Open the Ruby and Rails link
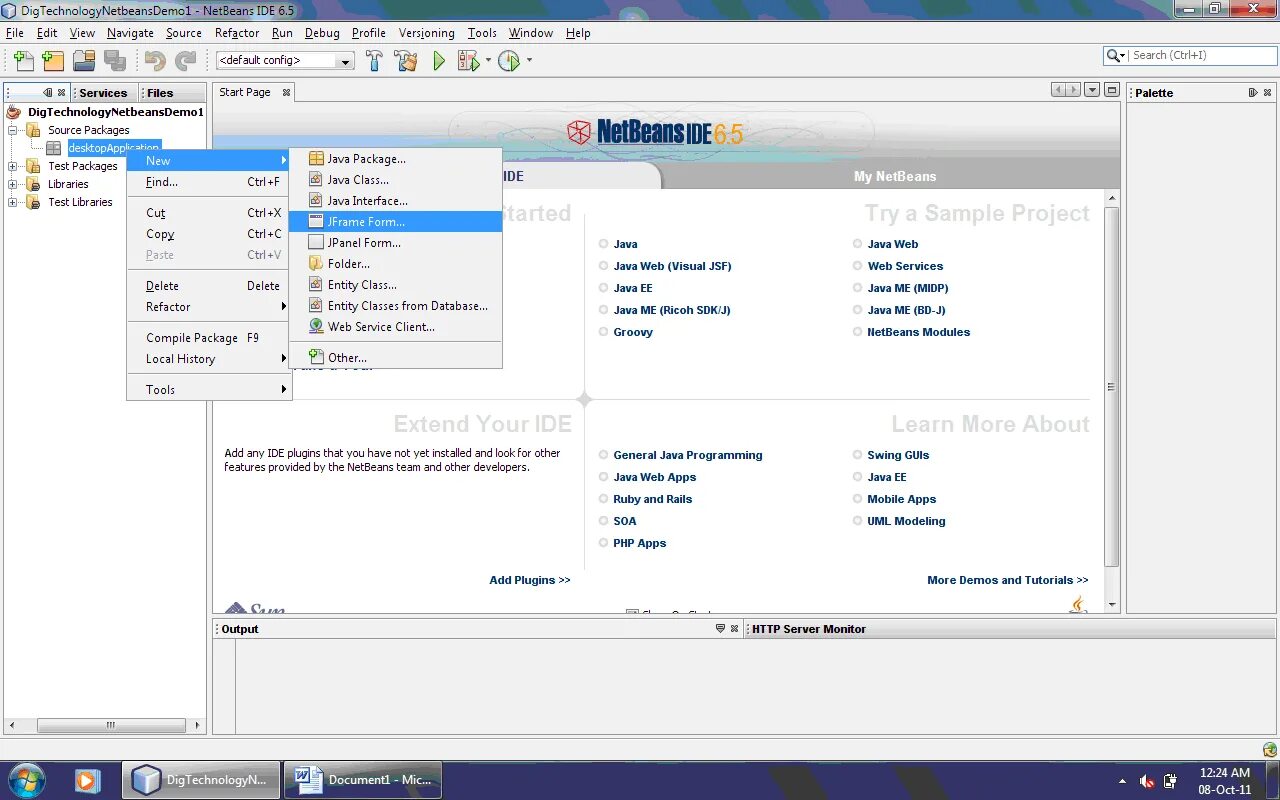The height and width of the screenshot is (800, 1280). (653, 499)
